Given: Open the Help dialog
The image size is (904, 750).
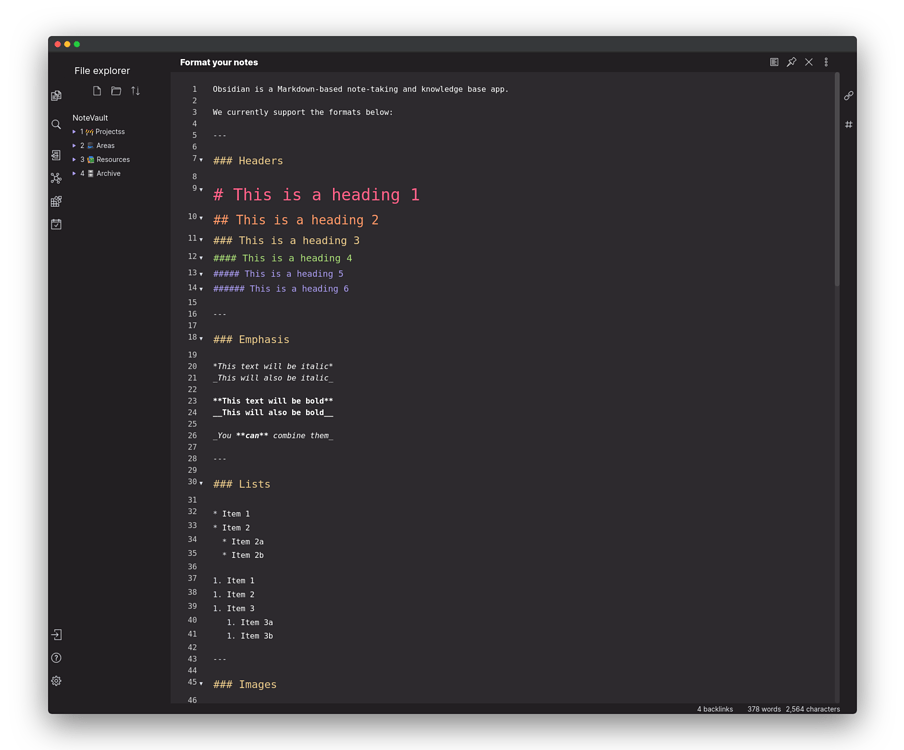Looking at the screenshot, I should point(56,657).
